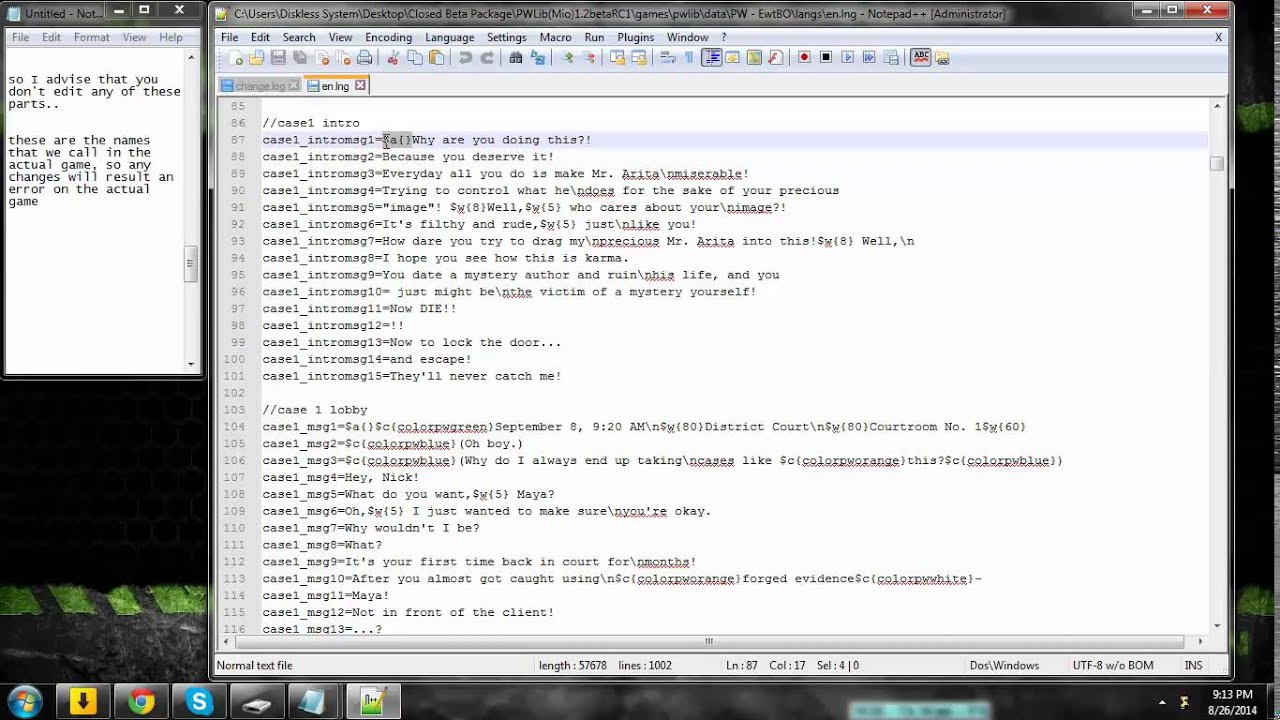Open the Language menu

coord(449,37)
